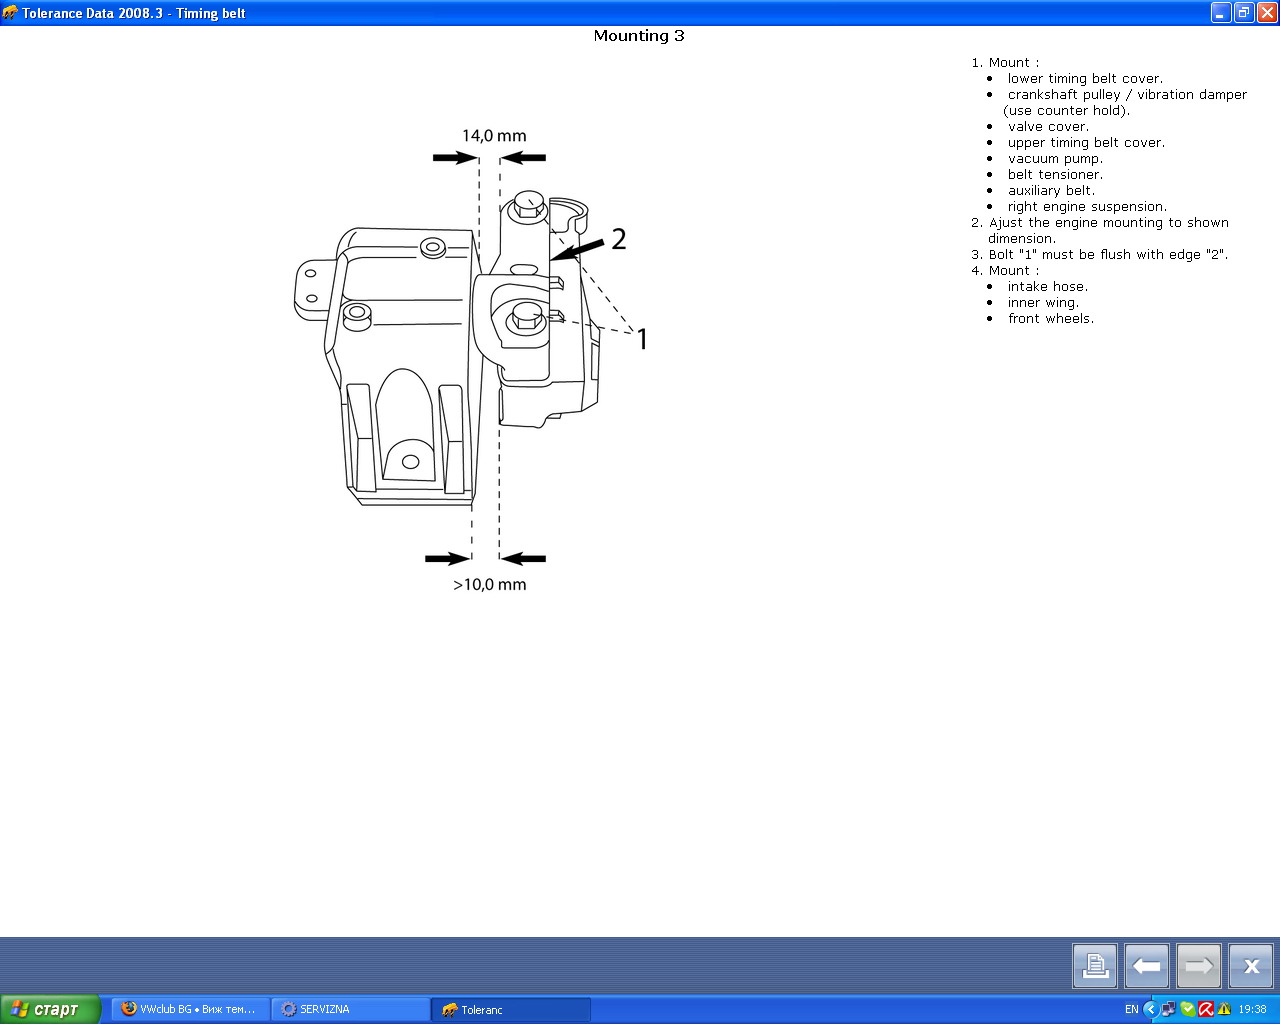Click the print document icon button
This screenshot has width=1280, height=1024.
click(x=1095, y=966)
